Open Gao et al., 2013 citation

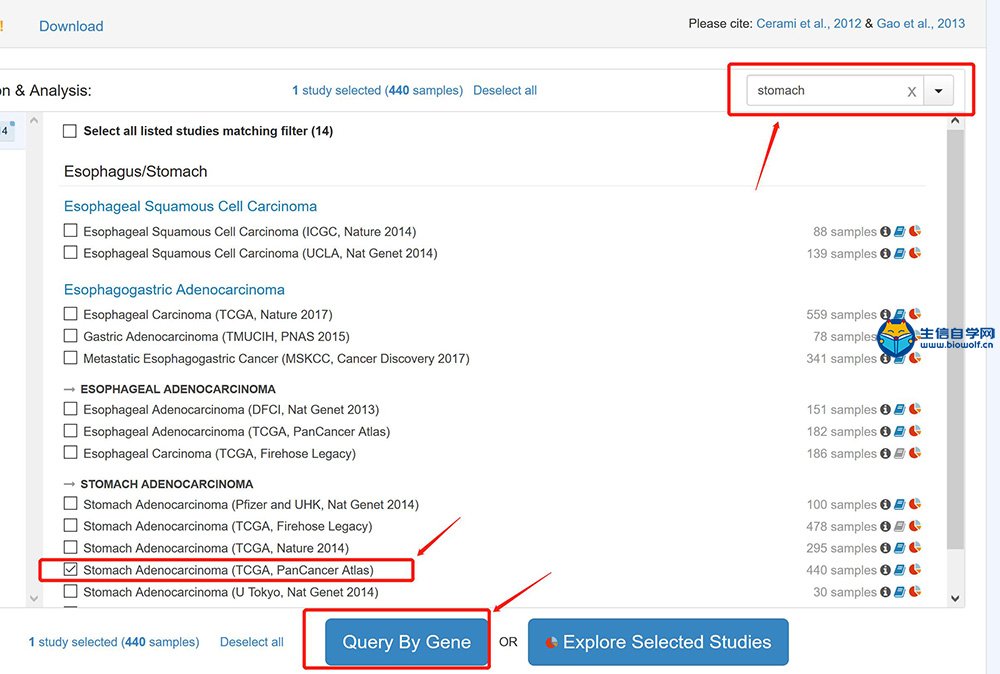[x=920, y=24]
